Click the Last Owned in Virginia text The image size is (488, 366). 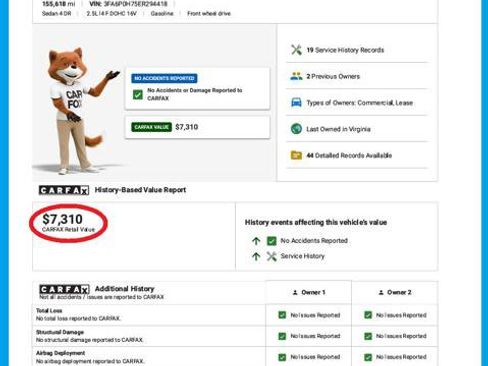tap(338, 129)
